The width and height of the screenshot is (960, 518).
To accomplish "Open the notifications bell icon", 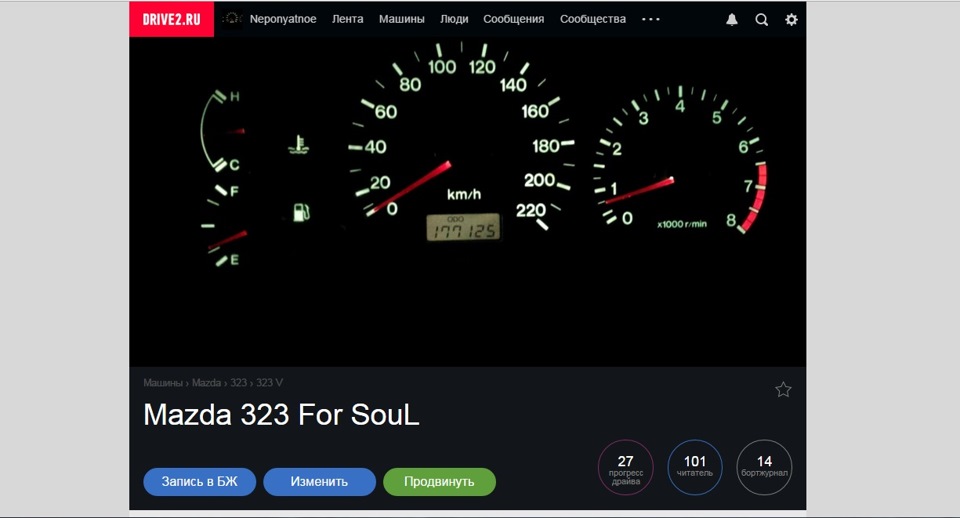I will (x=732, y=20).
